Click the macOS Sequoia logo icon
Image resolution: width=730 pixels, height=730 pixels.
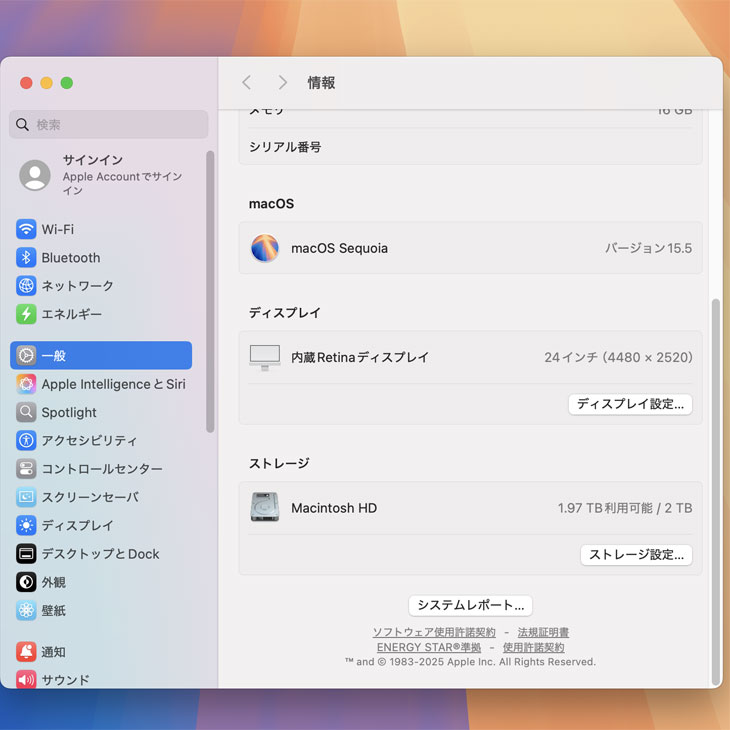(x=265, y=248)
